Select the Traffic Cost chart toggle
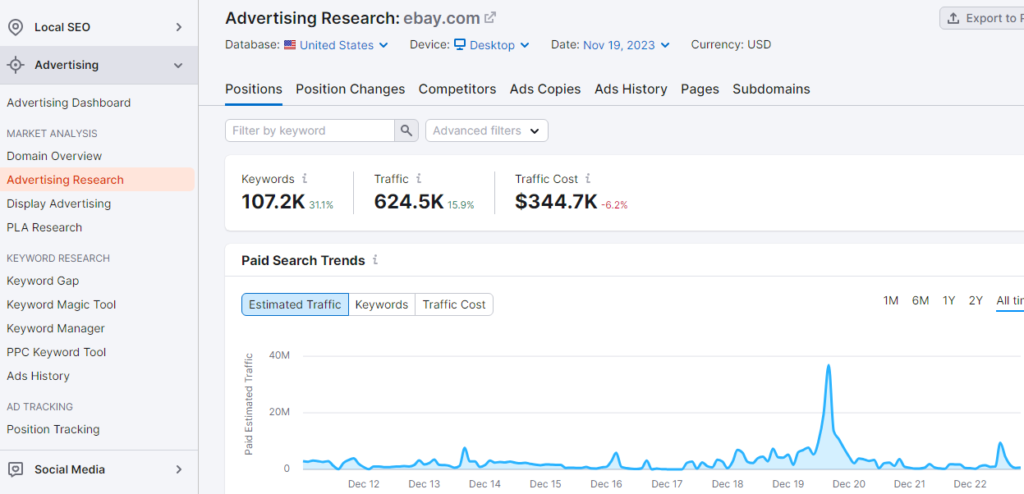The width and height of the screenshot is (1024, 494). pos(454,305)
